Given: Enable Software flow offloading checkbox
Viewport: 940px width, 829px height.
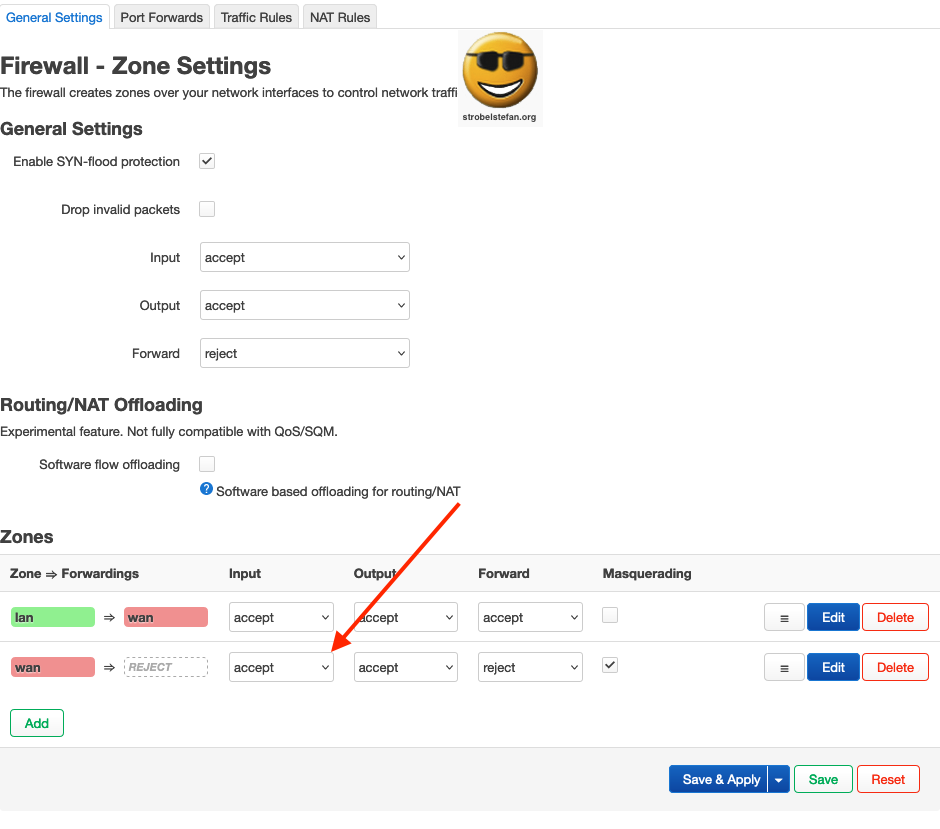Looking at the screenshot, I should click(207, 464).
